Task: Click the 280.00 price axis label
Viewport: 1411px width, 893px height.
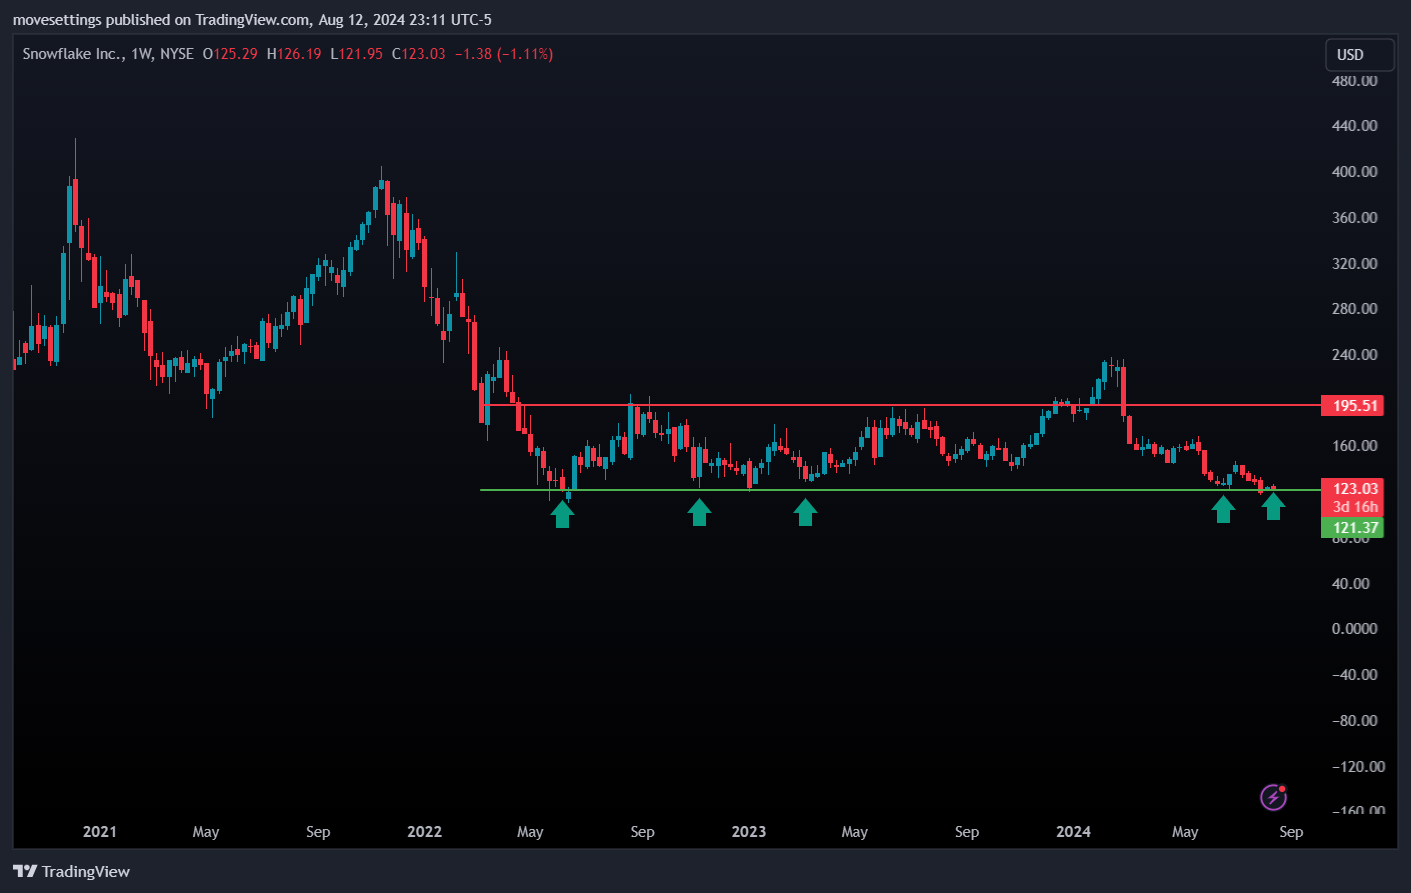Action: [x=1354, y=309]
